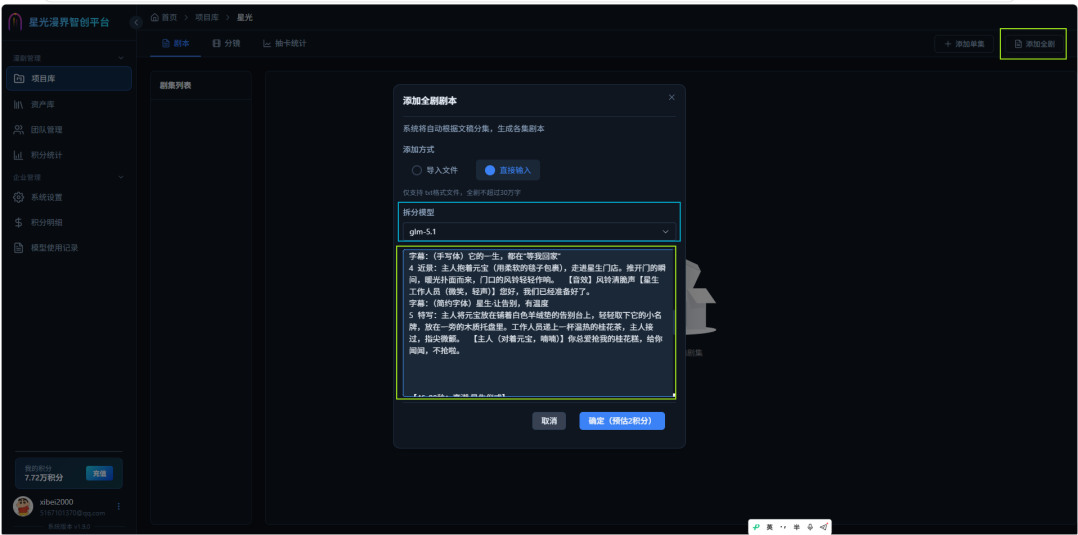Open 系统设置 in the sidebar
Screen dimensions: 1078x535
(69, 197)
